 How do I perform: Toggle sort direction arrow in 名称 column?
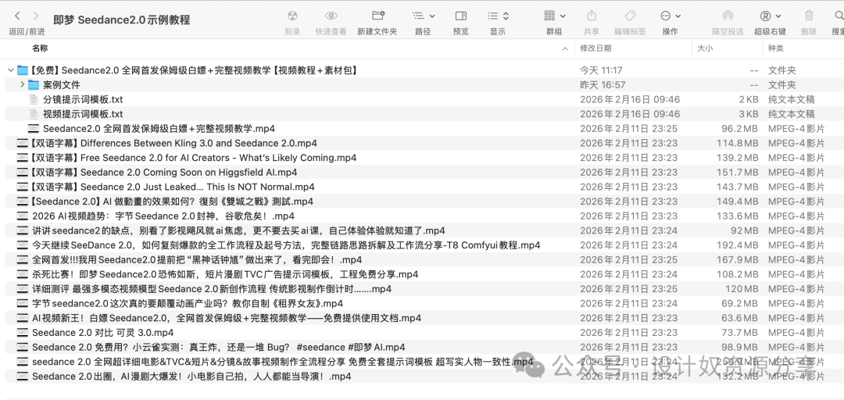tap(565, 49)
